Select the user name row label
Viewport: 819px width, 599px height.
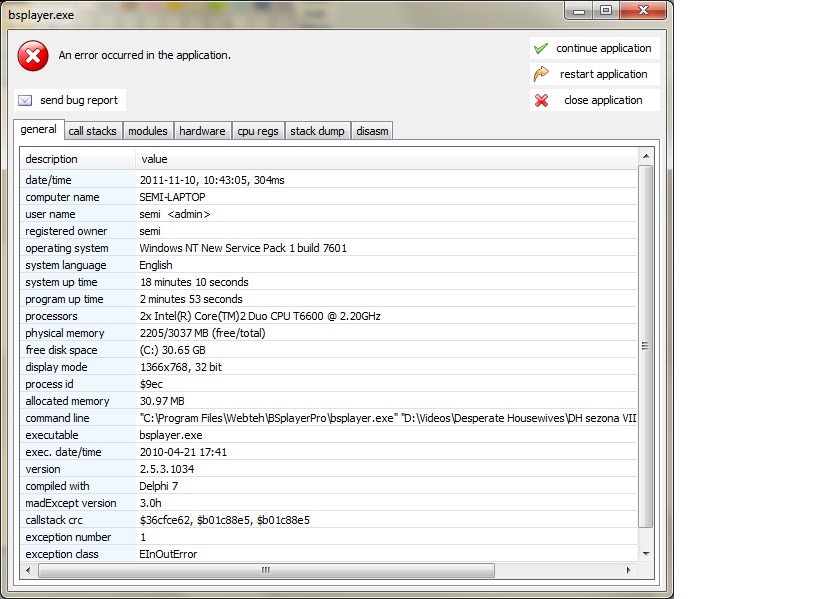coord(50,214)
